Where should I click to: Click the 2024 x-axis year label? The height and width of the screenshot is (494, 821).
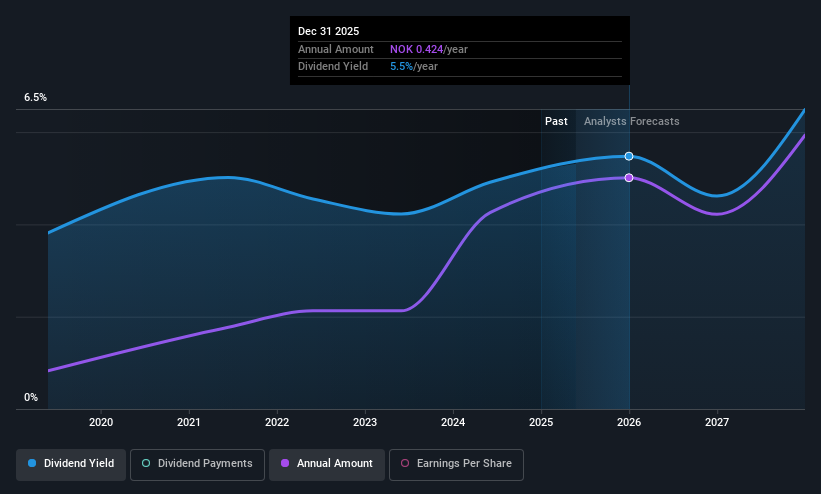point(453,422)
